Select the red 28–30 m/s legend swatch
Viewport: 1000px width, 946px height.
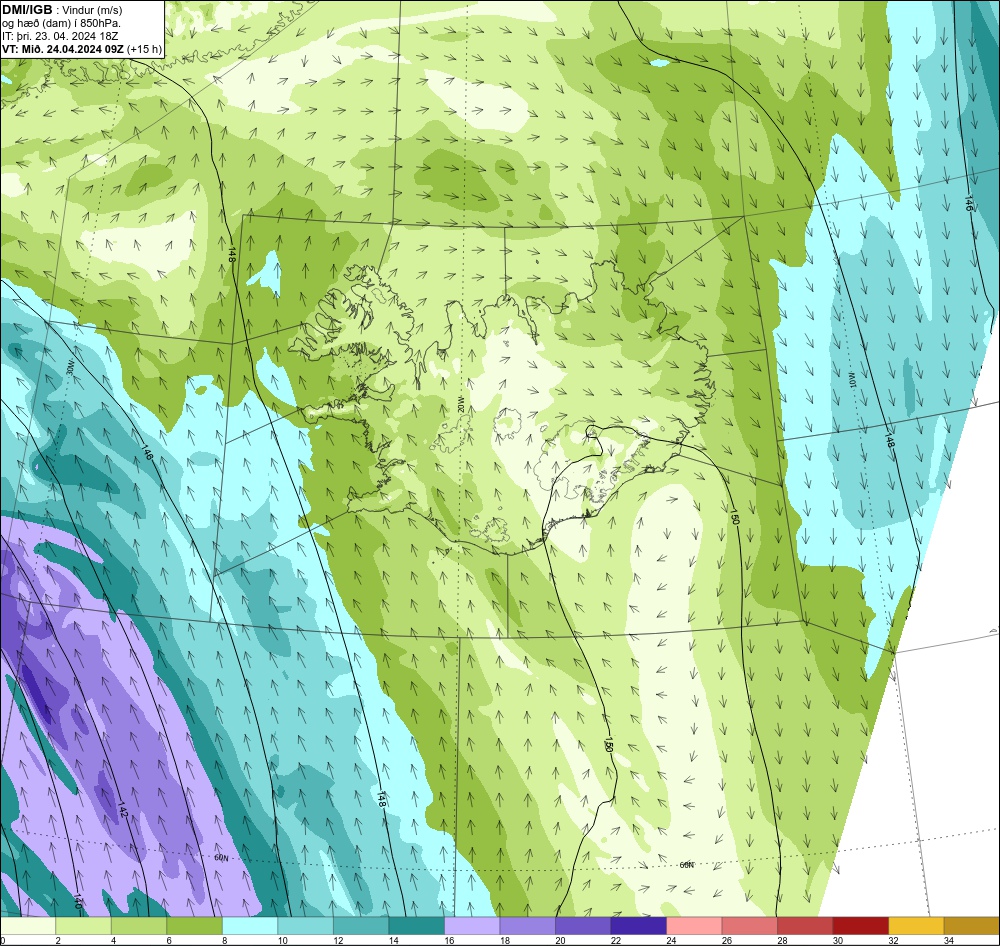pyautogui.click(x=805, y=926)
